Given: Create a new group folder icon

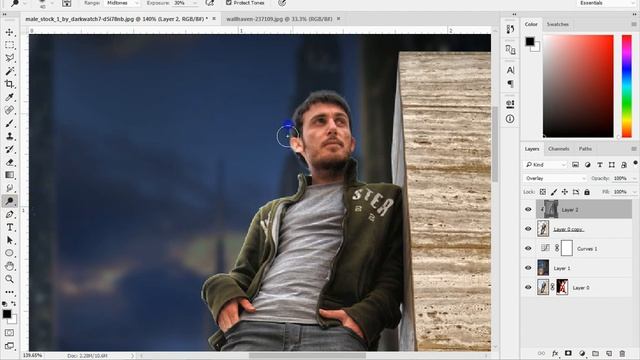Looking at the screenshot, I should click(x=596, y=353).
